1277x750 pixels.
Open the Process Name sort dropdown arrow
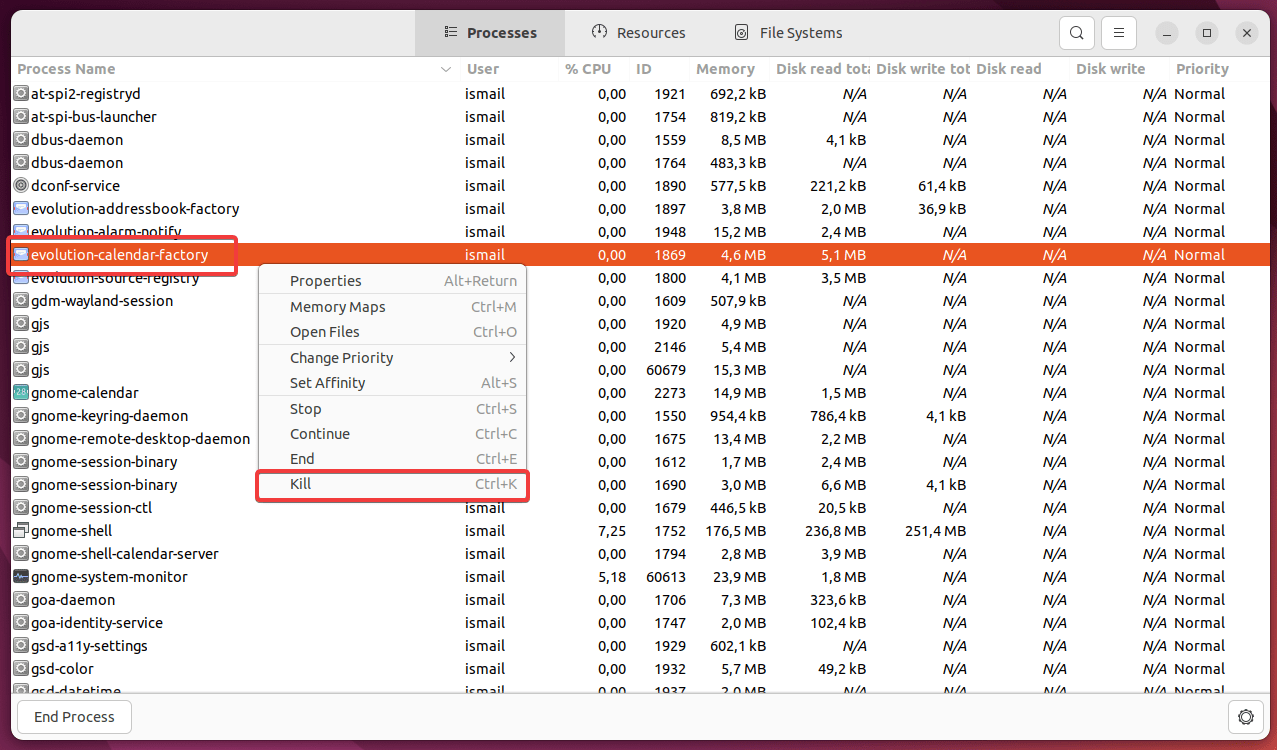445,69
